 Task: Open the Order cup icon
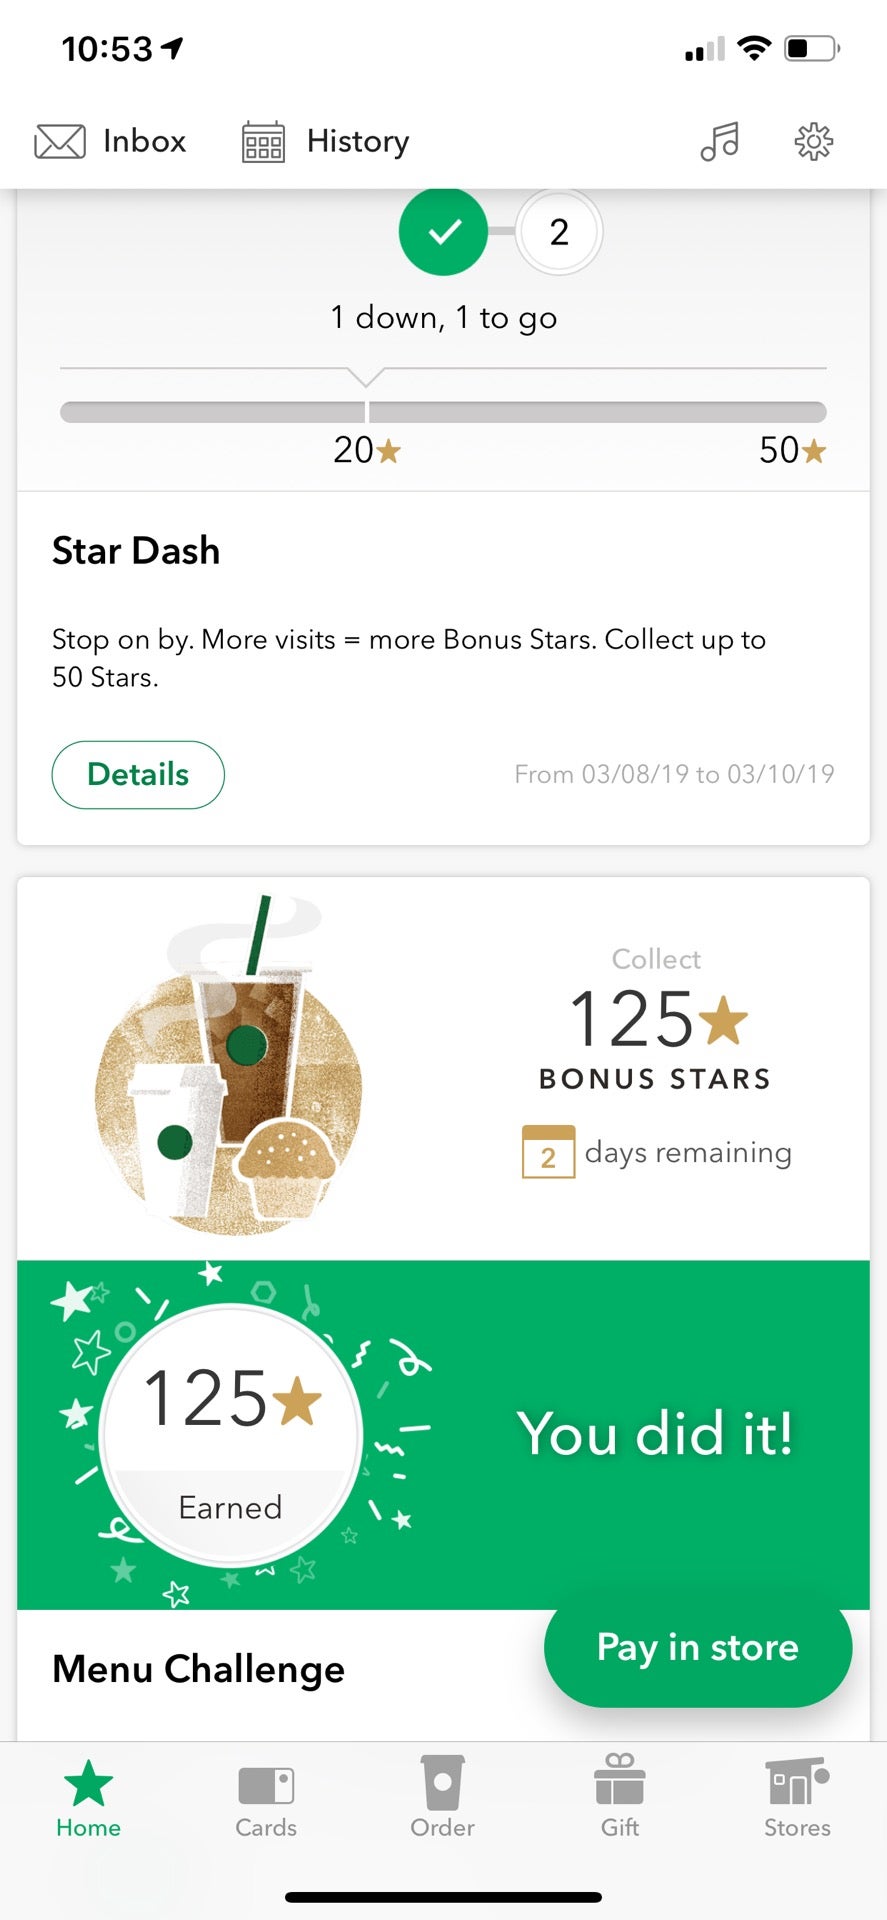pyautogui.click(x=442, y=1782)
